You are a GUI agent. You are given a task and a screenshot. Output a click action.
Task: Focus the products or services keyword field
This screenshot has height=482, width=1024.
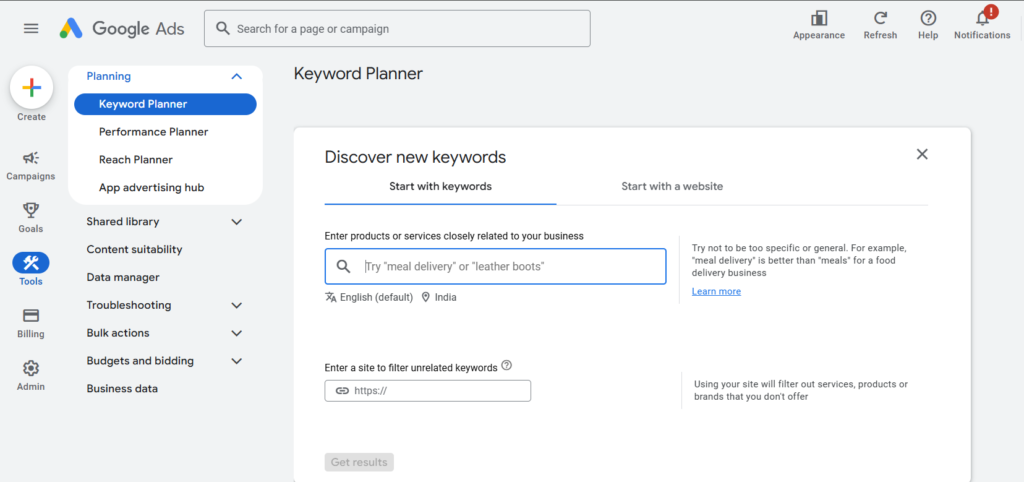pyautogui.click(x=495, y=266)
